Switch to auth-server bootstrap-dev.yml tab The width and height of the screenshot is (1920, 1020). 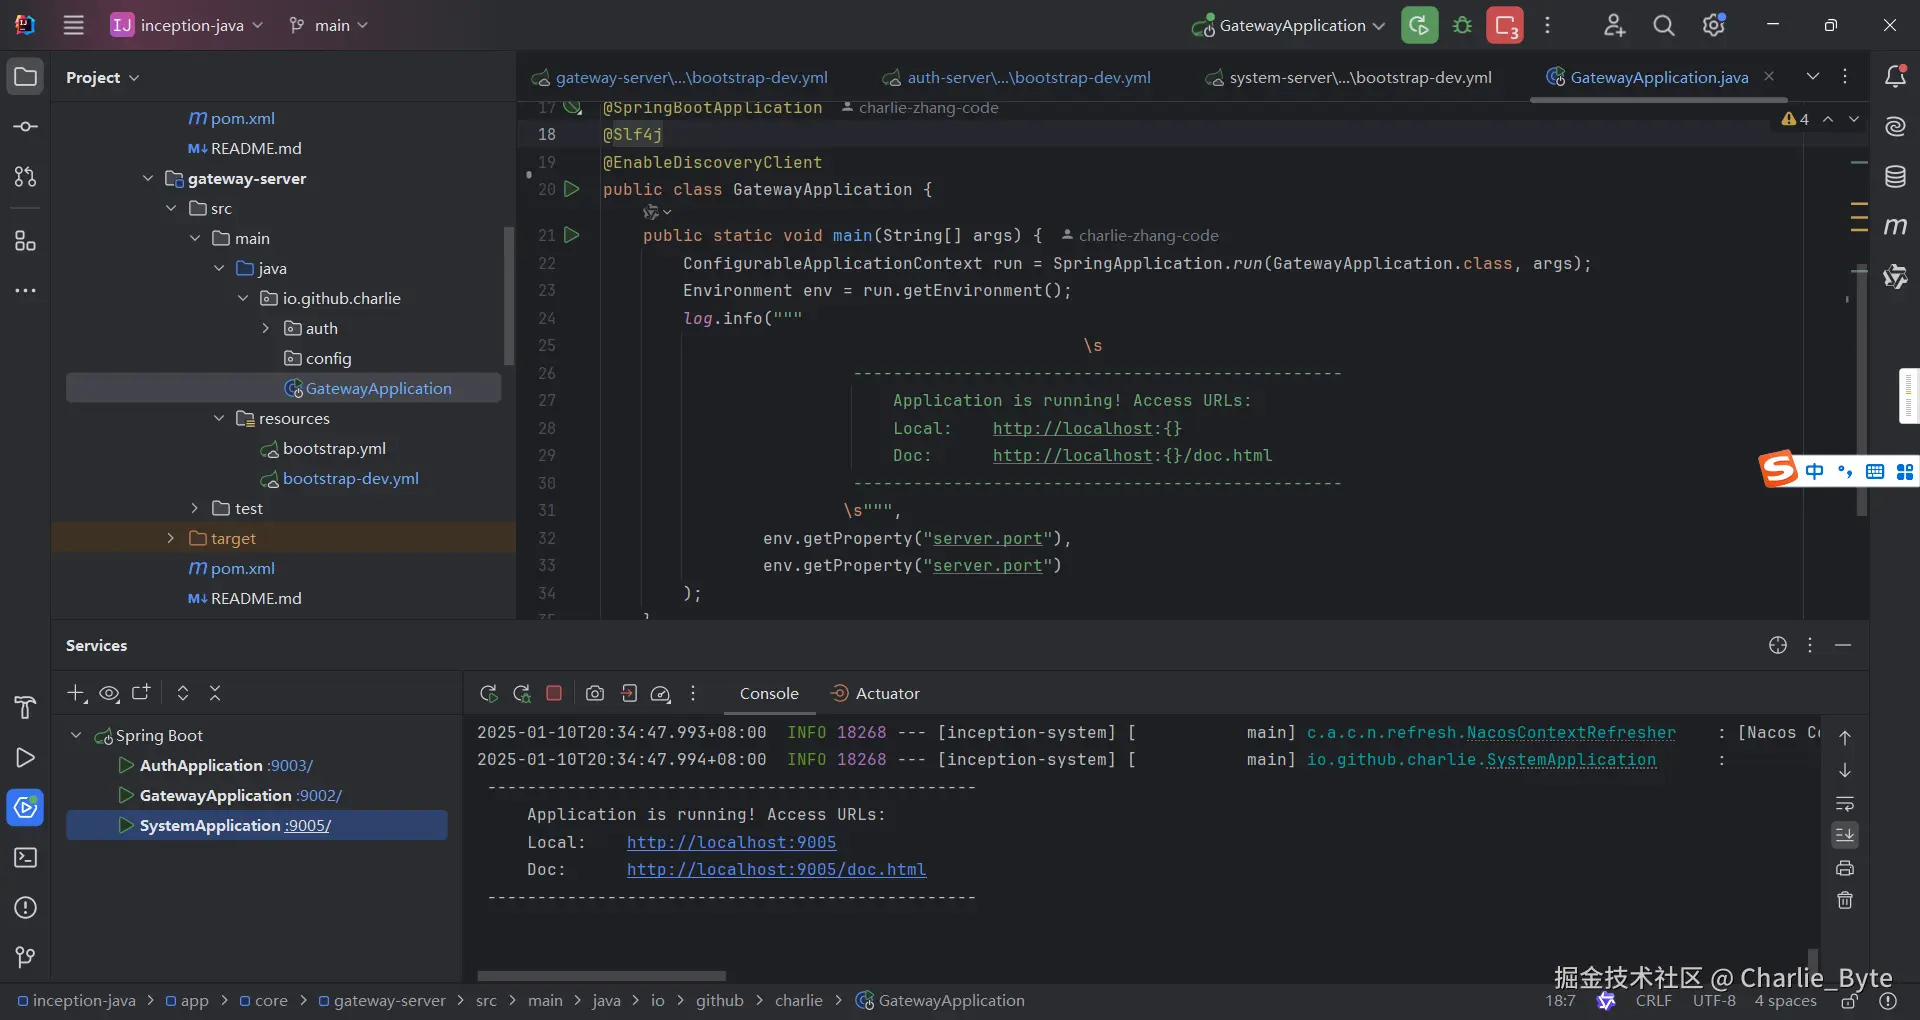(1028, 77)
